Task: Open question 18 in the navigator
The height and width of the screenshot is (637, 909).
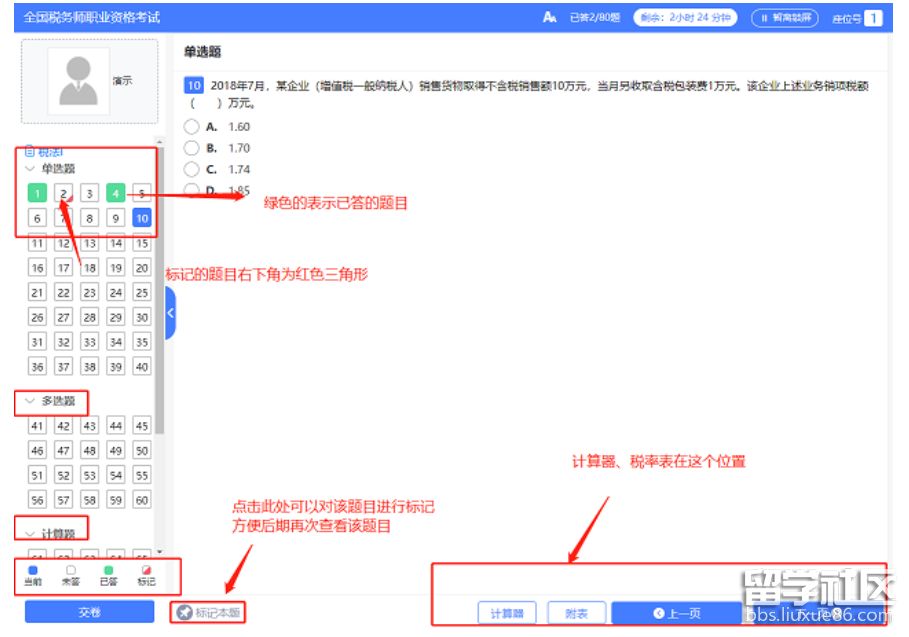Action: (89, 268)
